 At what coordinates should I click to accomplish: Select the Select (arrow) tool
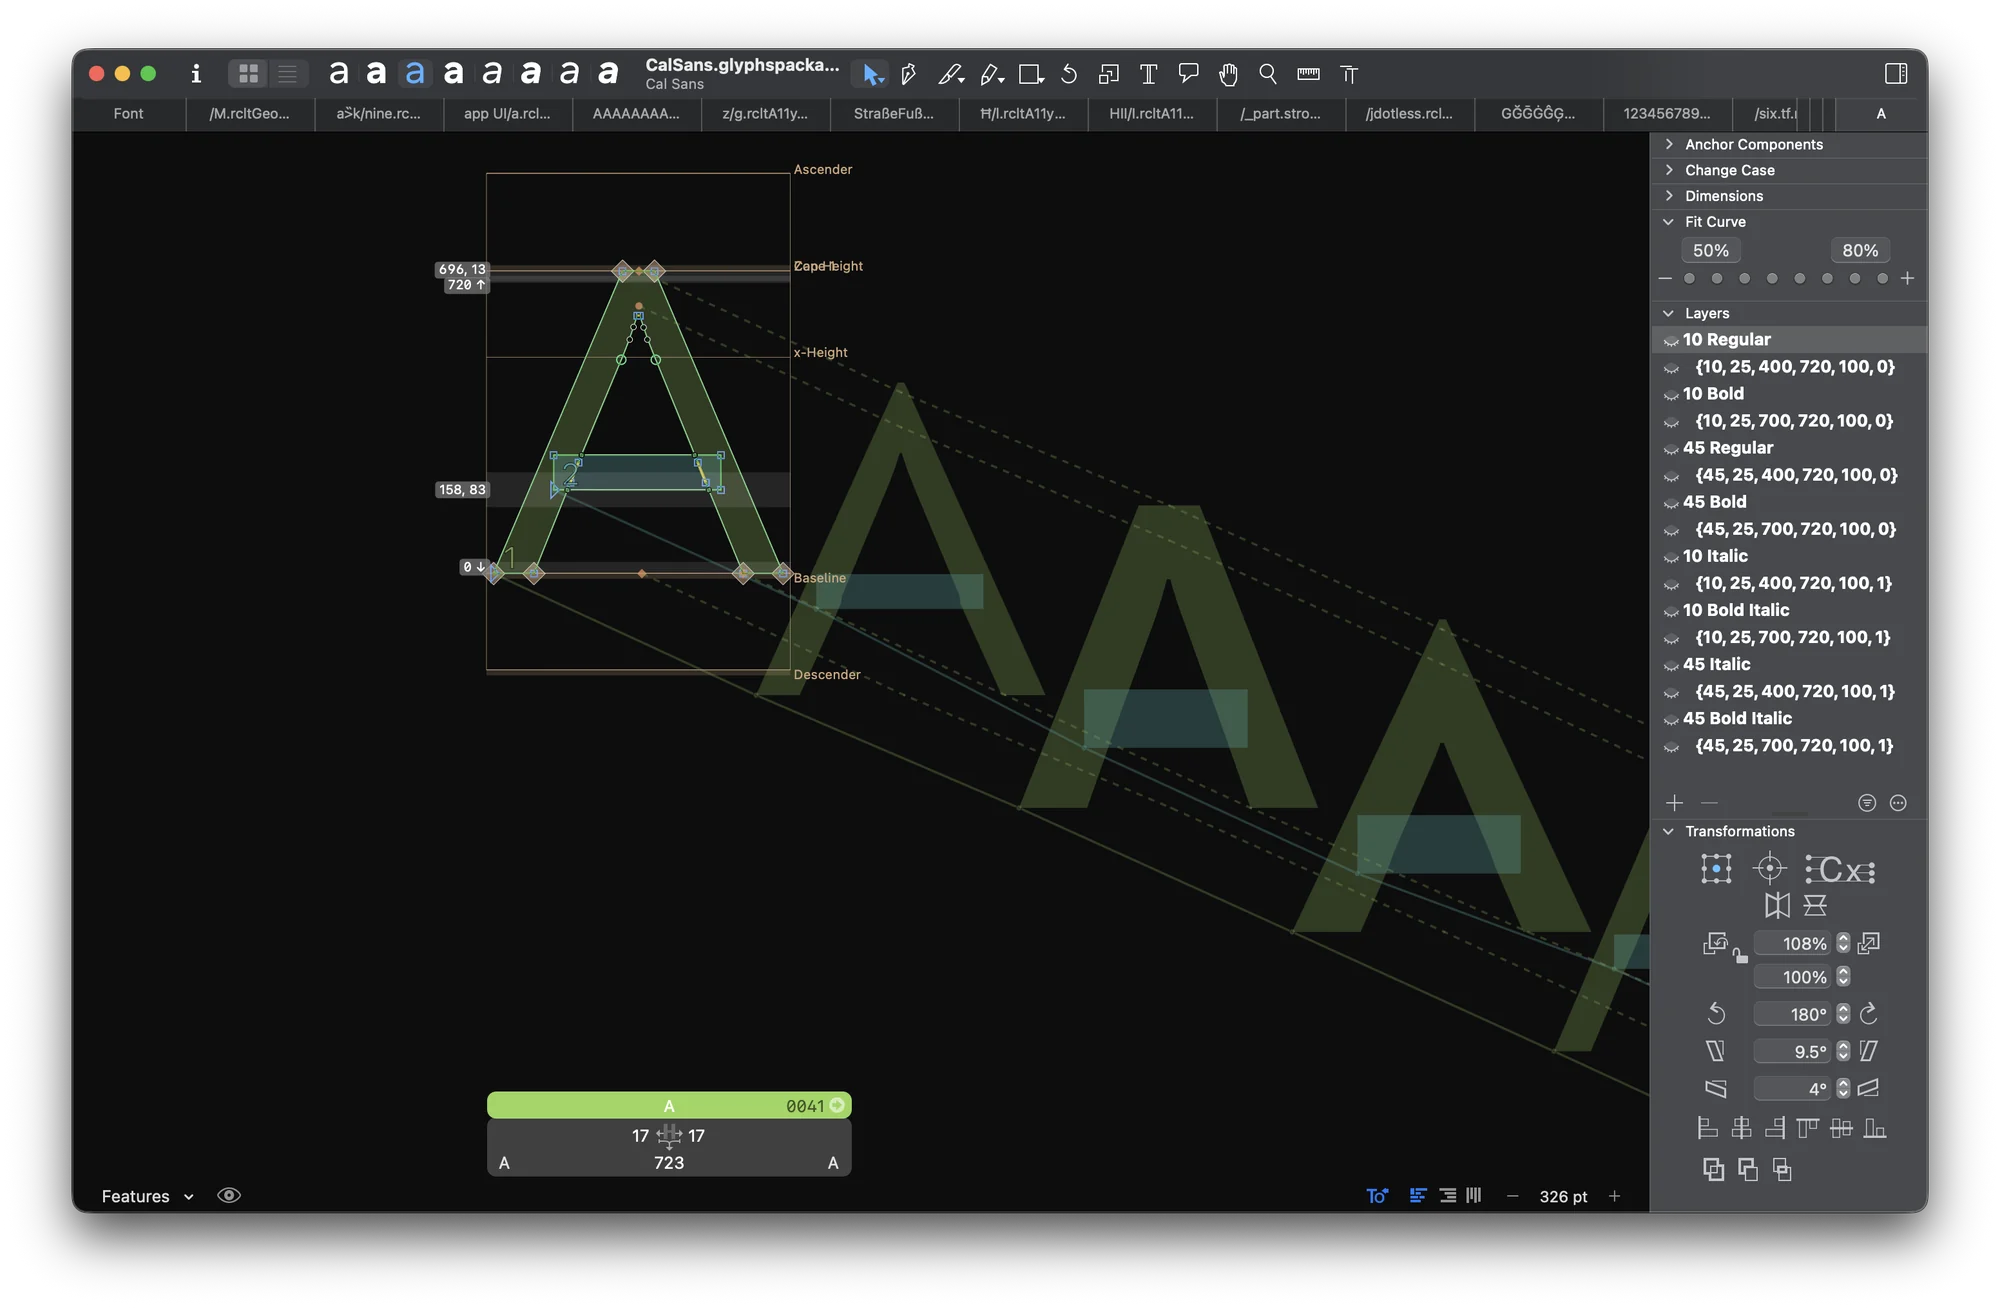point(872,74)
